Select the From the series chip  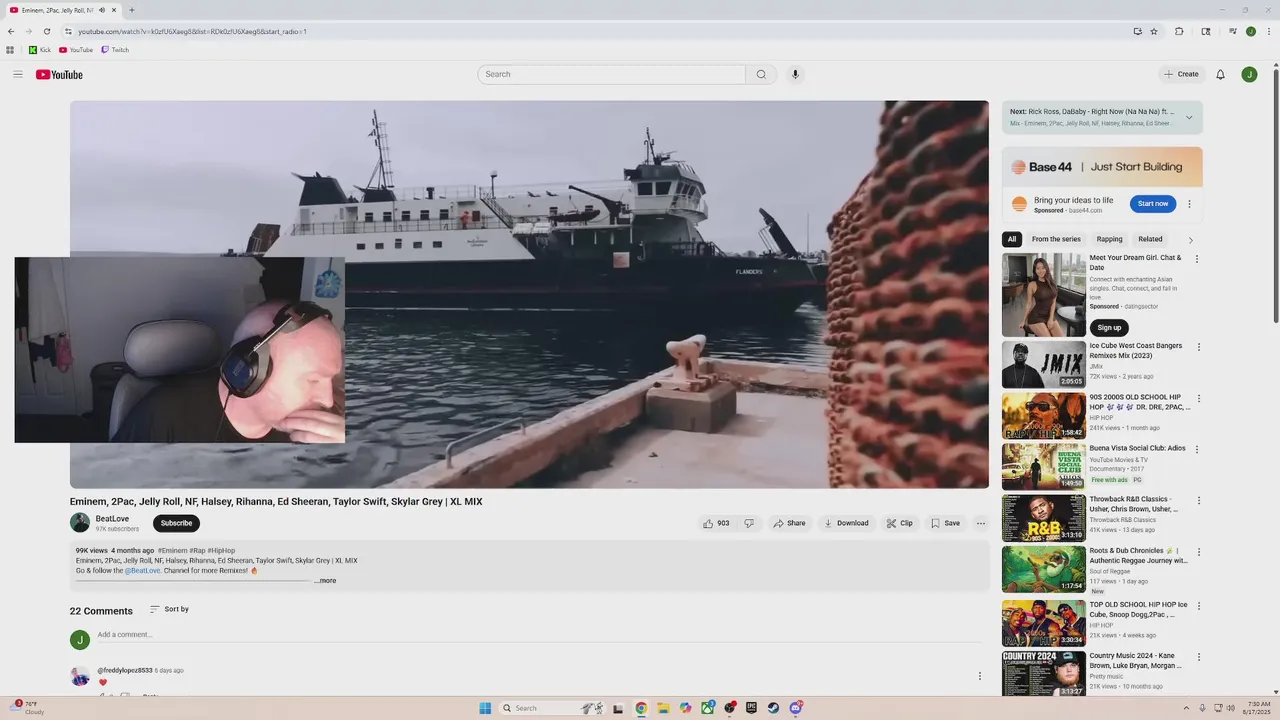point(1056,239)
